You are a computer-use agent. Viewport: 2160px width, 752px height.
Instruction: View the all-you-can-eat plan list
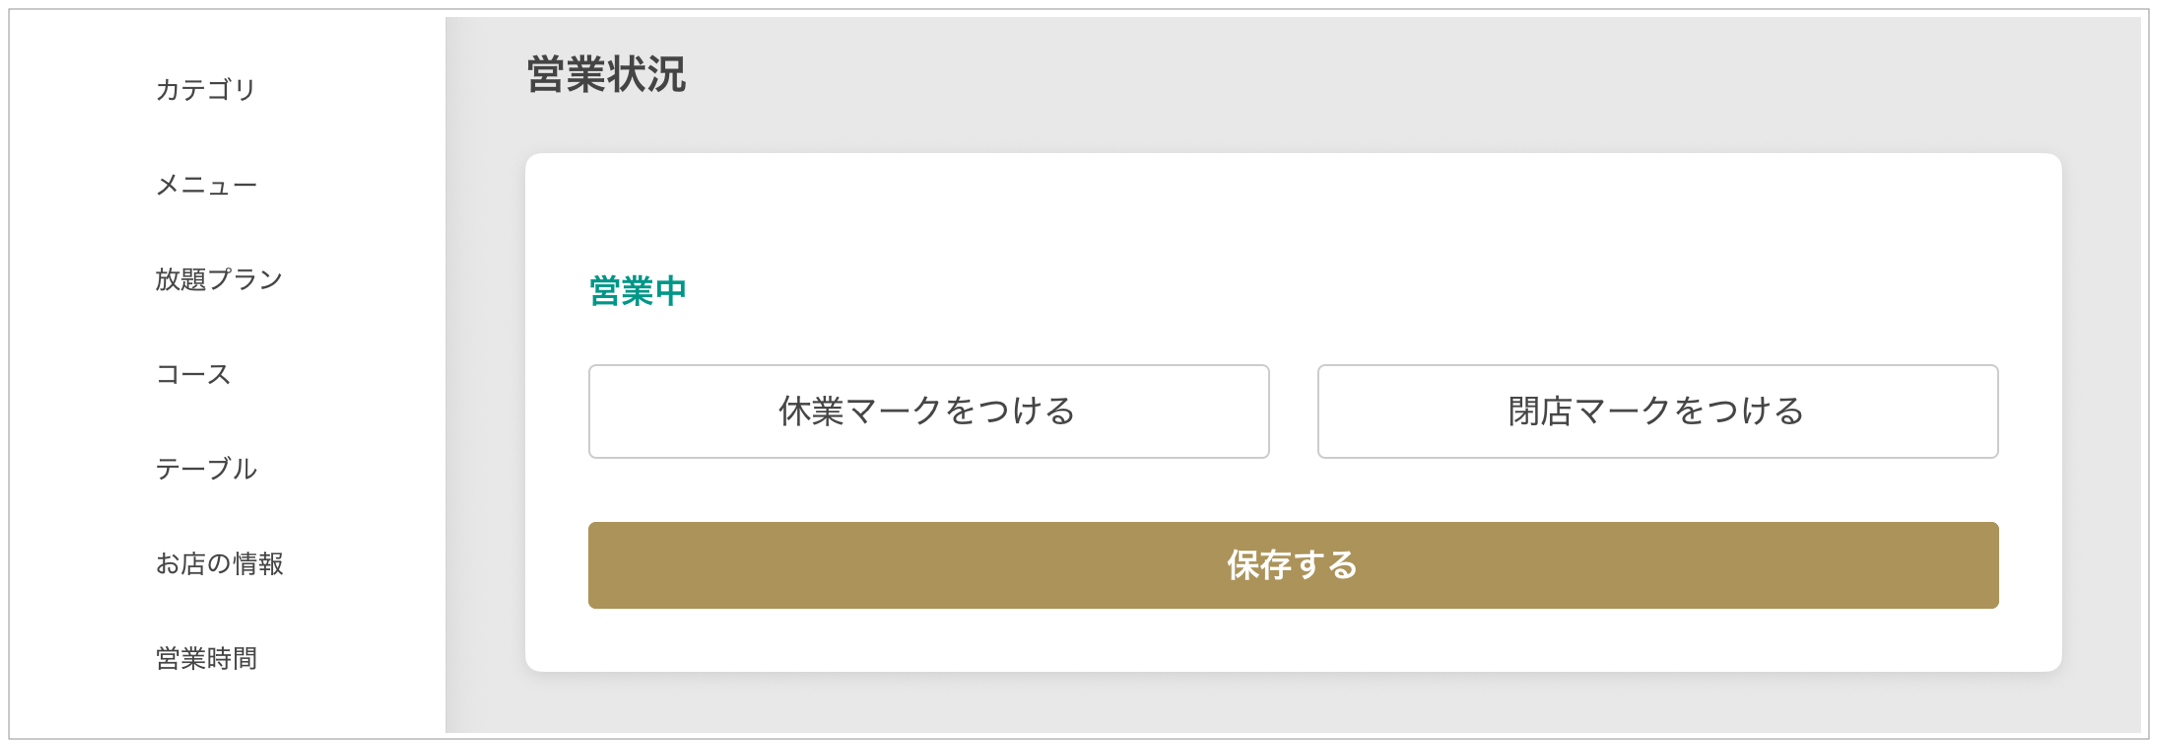click(219, 279)
